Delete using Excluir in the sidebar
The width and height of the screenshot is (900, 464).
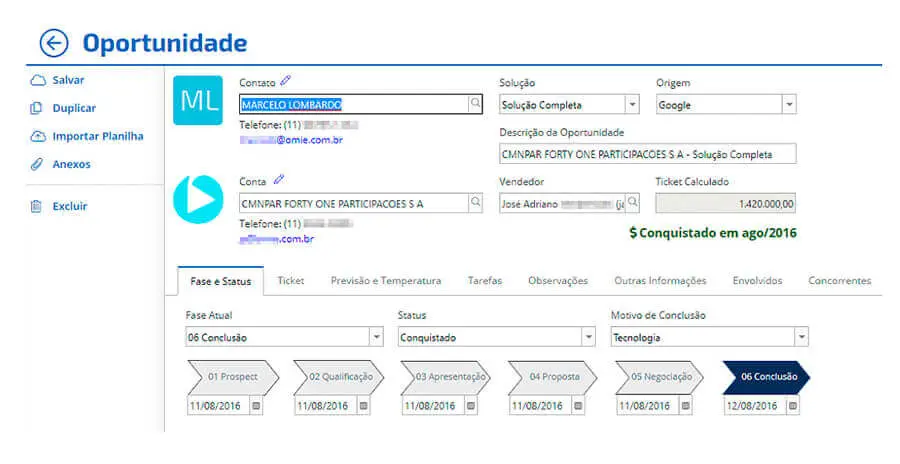click(69, 206)
